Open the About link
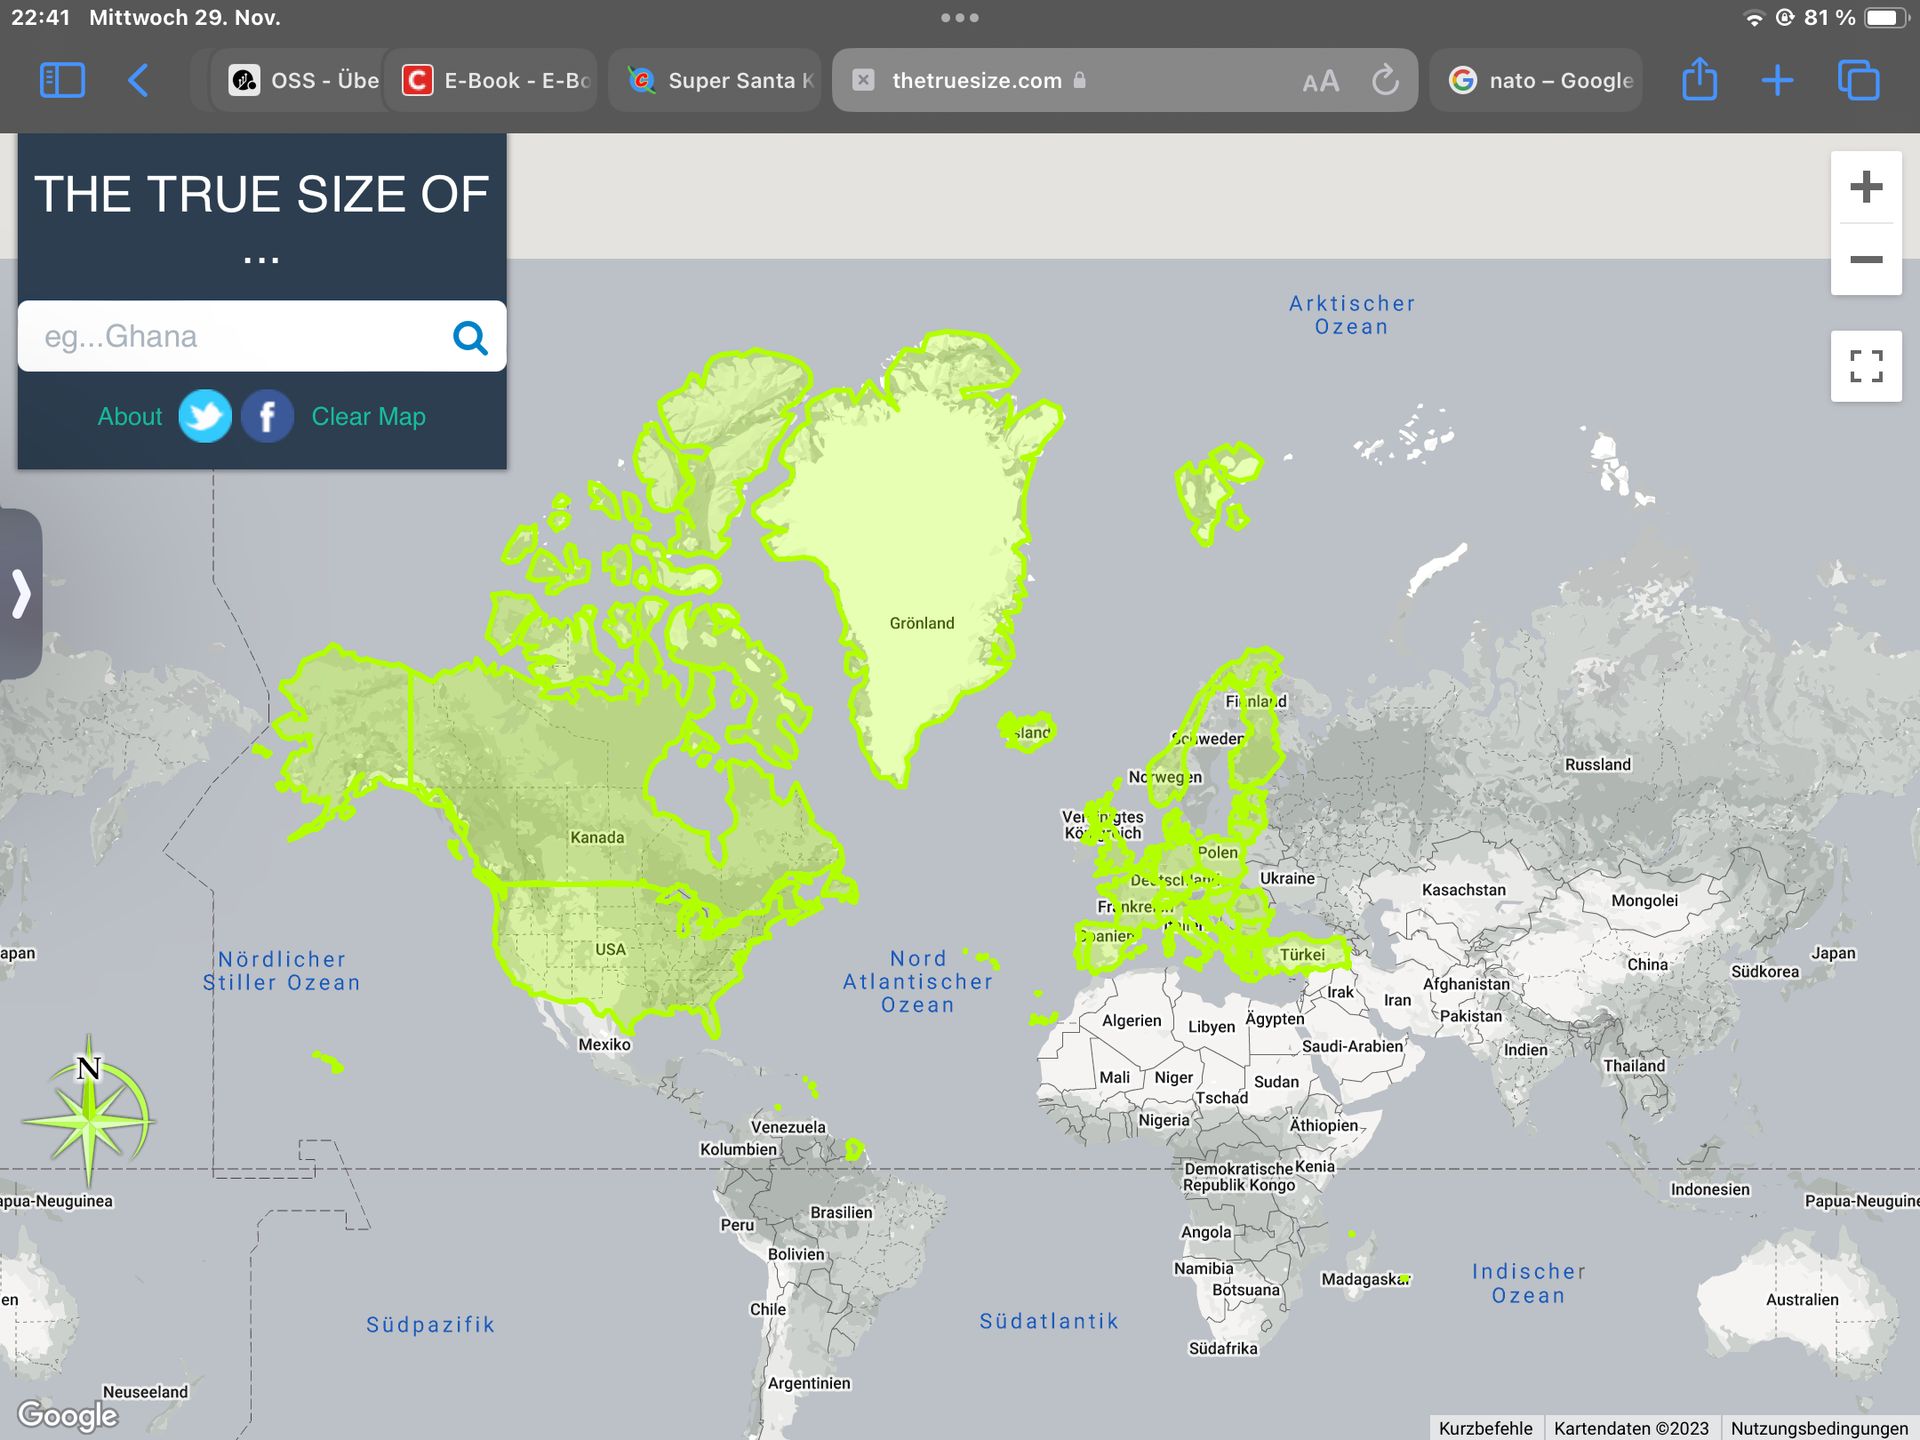This screenshot has height=1440, width=1920. (x=129, y=416)
